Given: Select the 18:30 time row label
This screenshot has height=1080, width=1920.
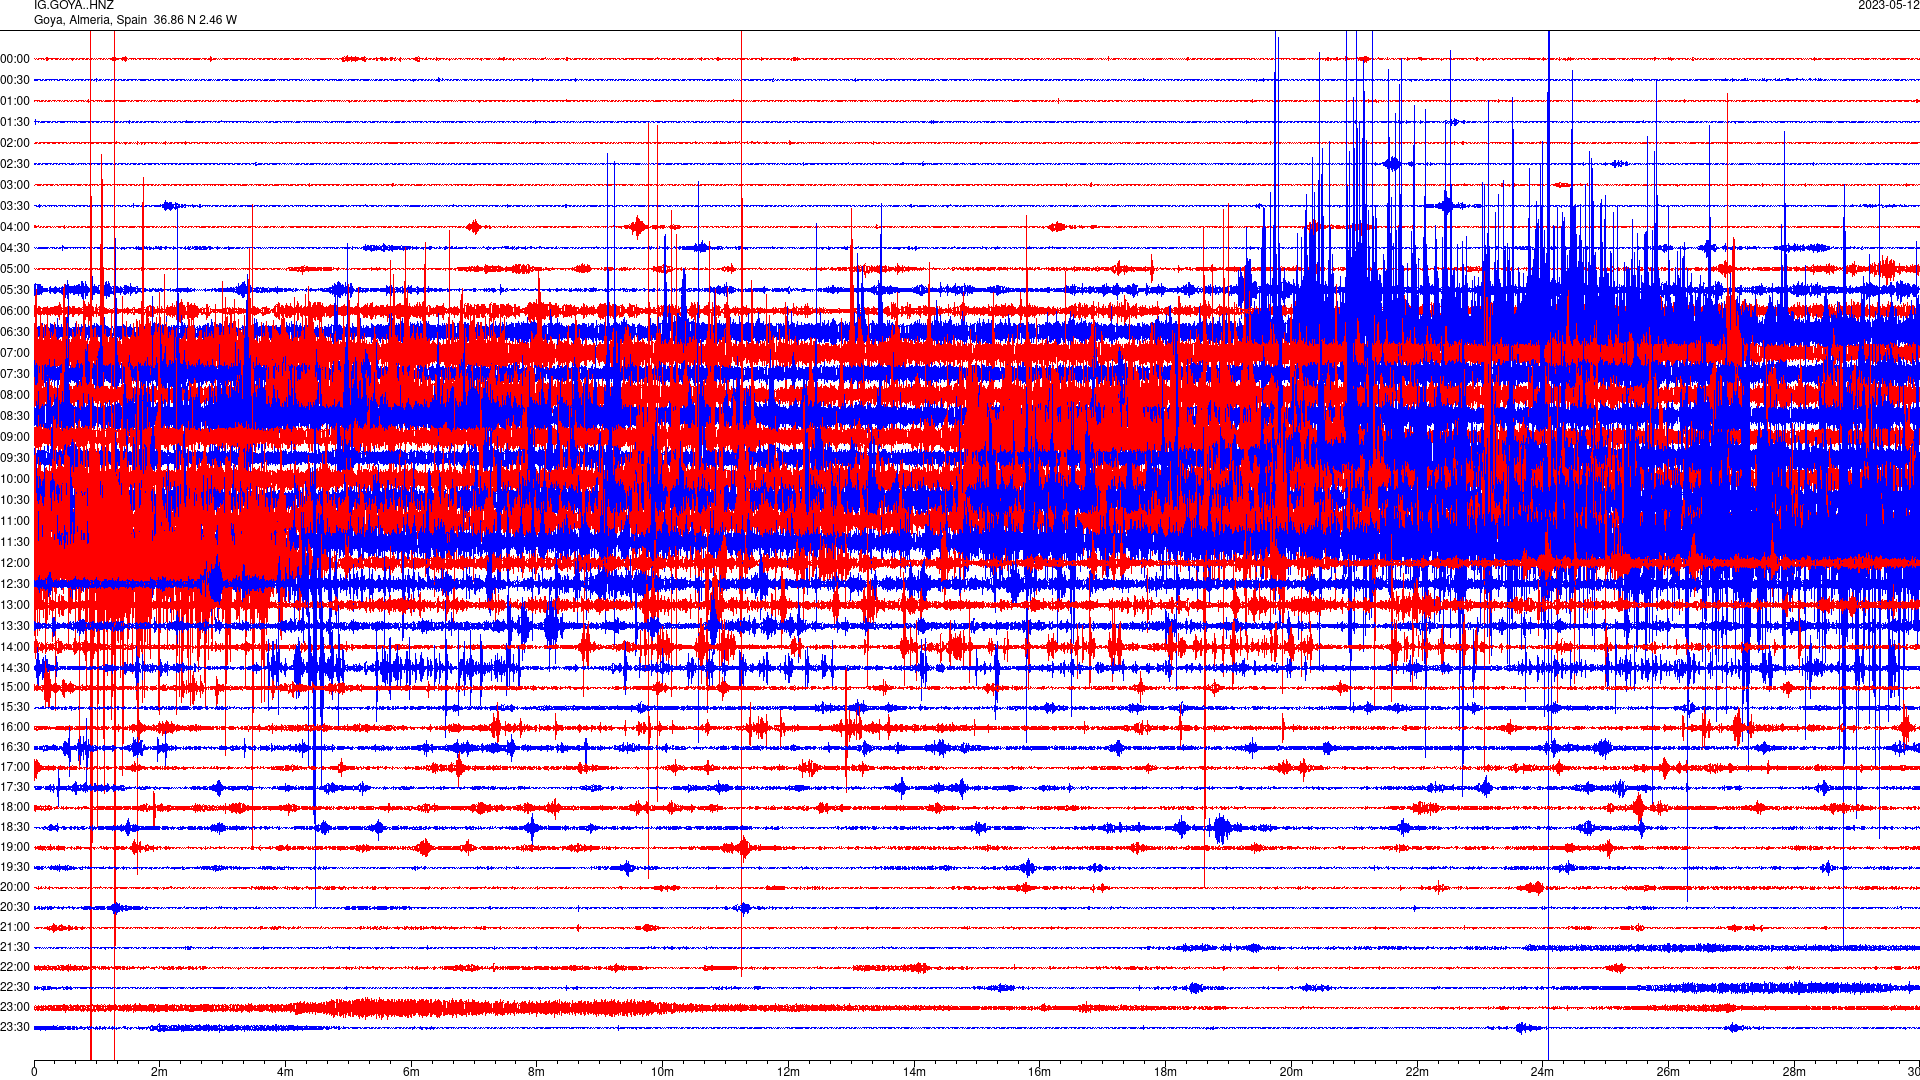Looking at the screenshot, I should click(15, 827).
